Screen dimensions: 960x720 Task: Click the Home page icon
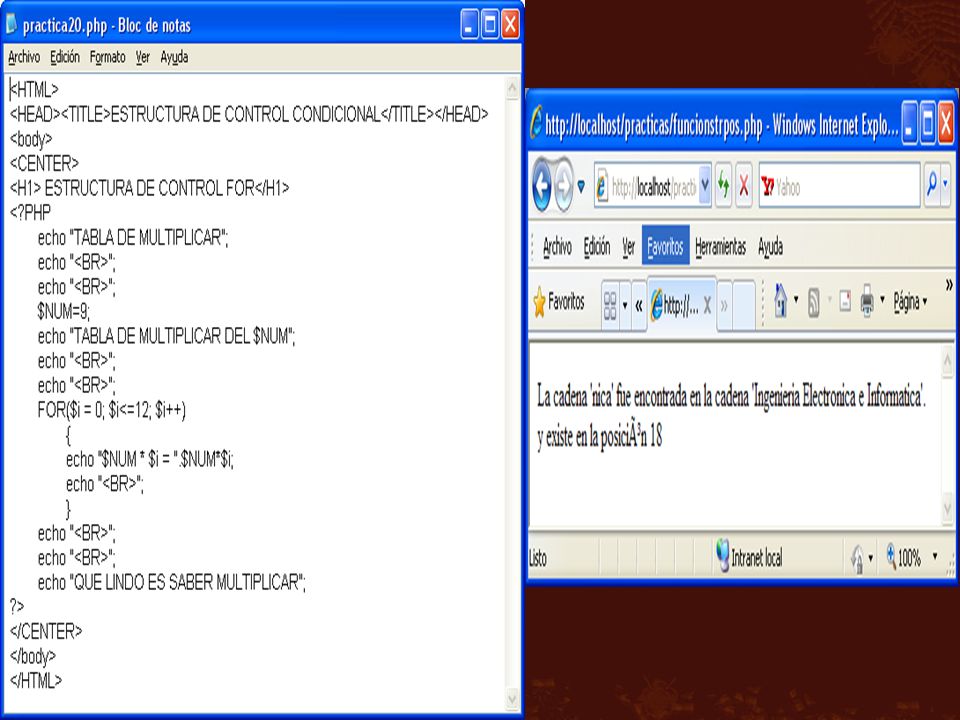[x=781, y=301]
